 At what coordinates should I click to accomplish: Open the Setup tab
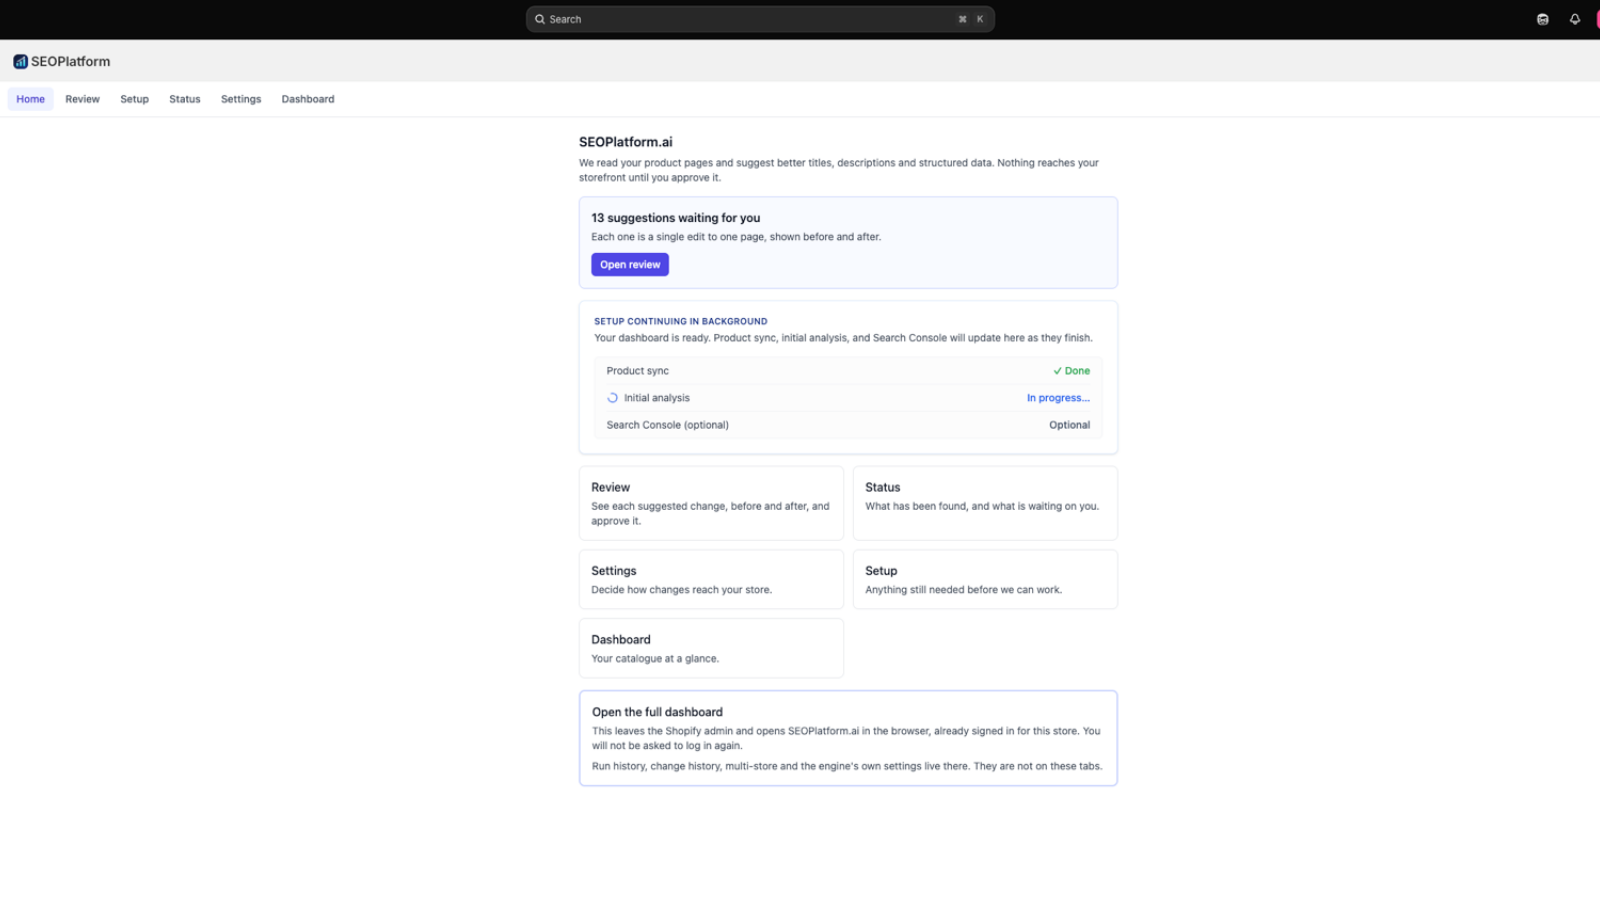point(134,99)
